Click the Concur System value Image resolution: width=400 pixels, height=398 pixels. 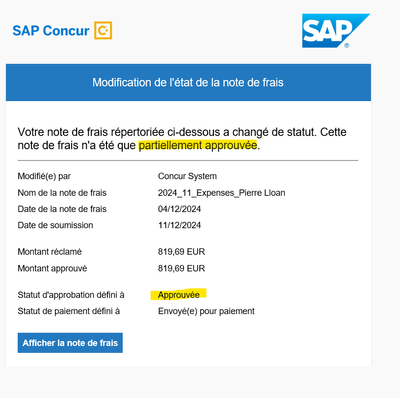point(187,176)
